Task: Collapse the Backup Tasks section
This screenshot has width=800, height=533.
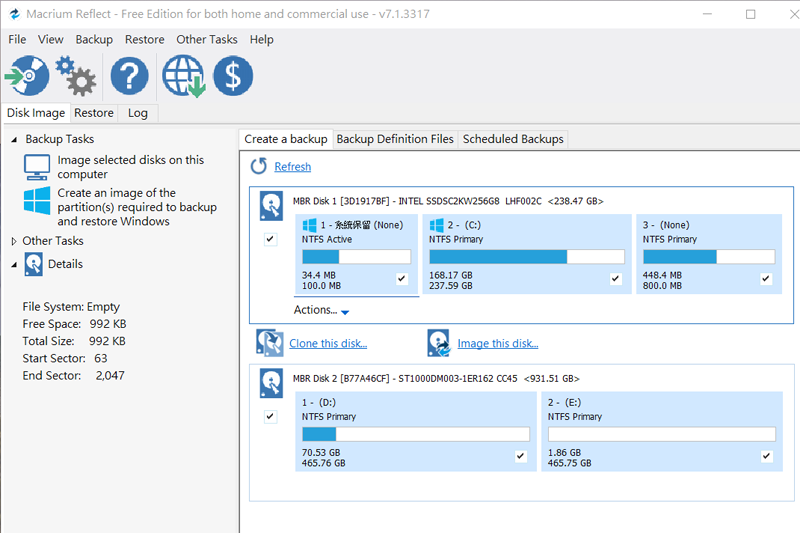Action: coord(14,140)
